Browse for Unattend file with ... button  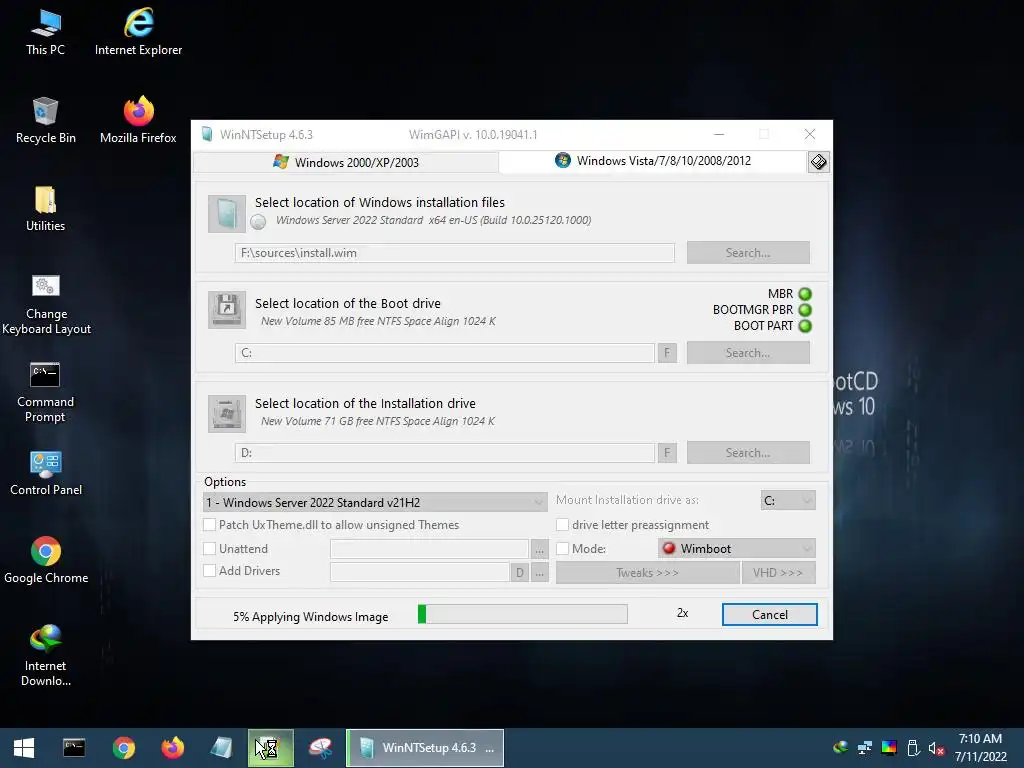(x=539, y=550)
